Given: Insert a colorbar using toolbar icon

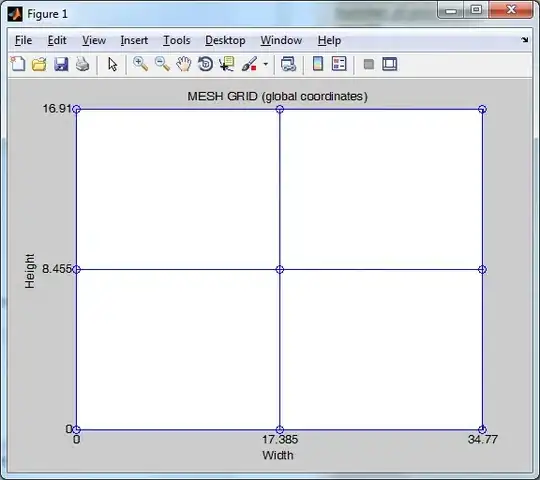Looking at the screenshot, I should click(x=318, y=64).
